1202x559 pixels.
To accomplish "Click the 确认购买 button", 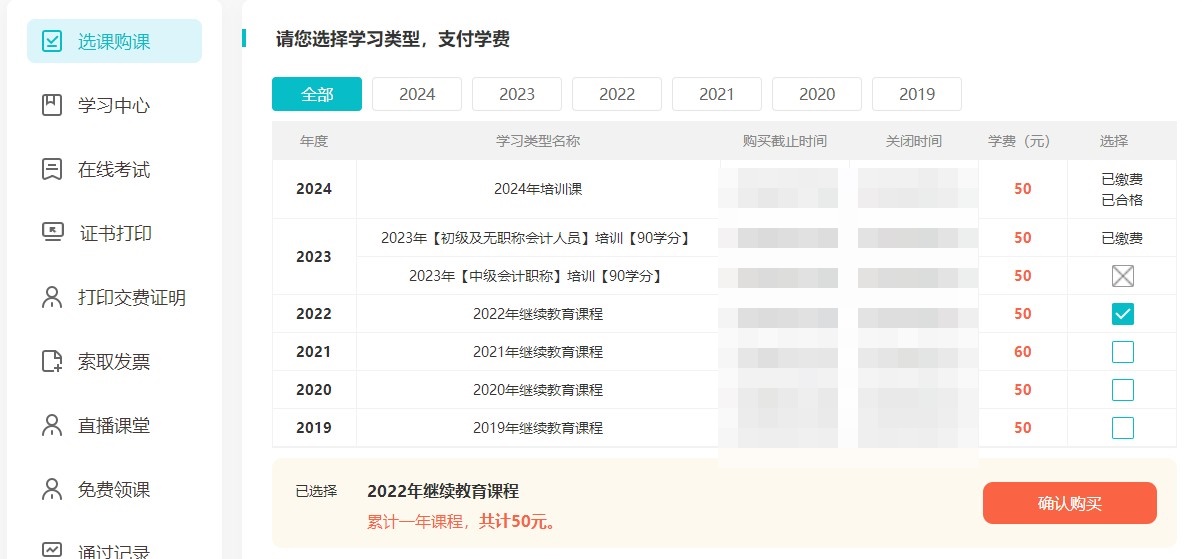I will (x=1070, y=503).
